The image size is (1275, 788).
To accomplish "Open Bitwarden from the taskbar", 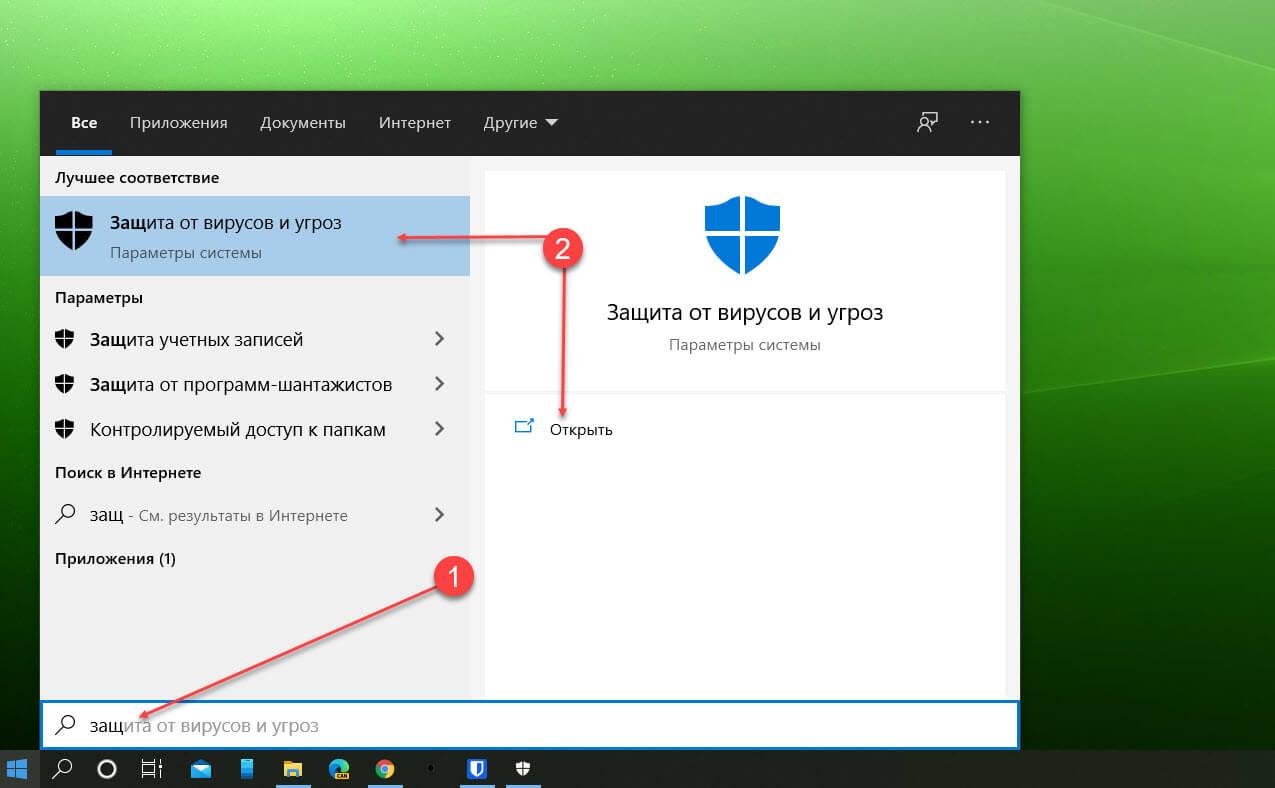I will [477, 769].
